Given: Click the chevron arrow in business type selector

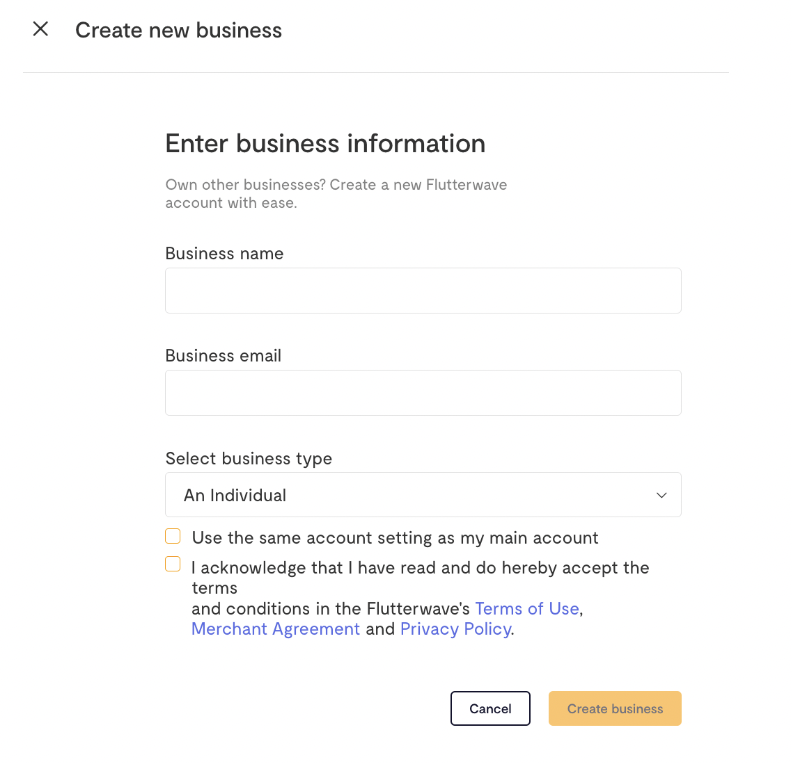Looking at the screenshot, I should pyautogui.click(x=661, y=495).
